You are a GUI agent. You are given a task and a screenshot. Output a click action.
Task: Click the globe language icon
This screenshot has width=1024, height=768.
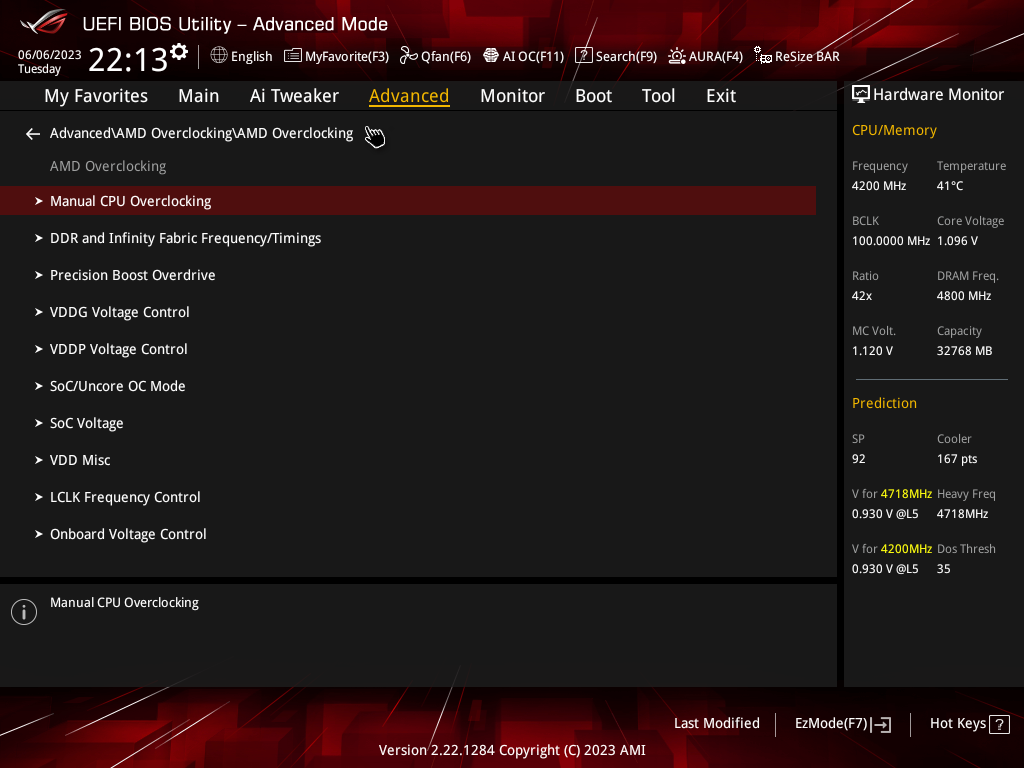pyautogui.click(x=219, y=56)
